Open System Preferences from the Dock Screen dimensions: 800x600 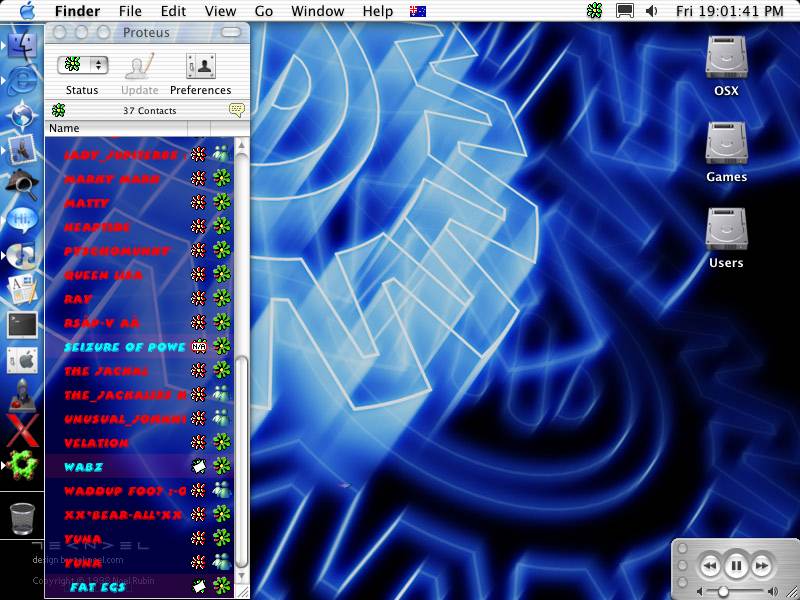coord(21,360)
